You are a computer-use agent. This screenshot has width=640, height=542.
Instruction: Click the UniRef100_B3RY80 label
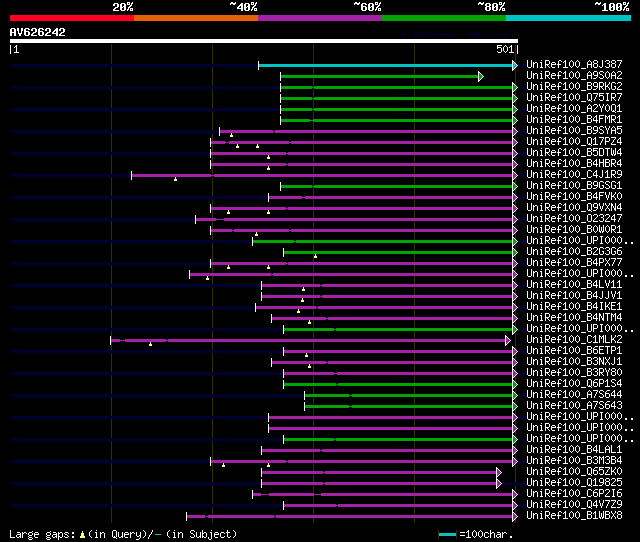[574, 373]
